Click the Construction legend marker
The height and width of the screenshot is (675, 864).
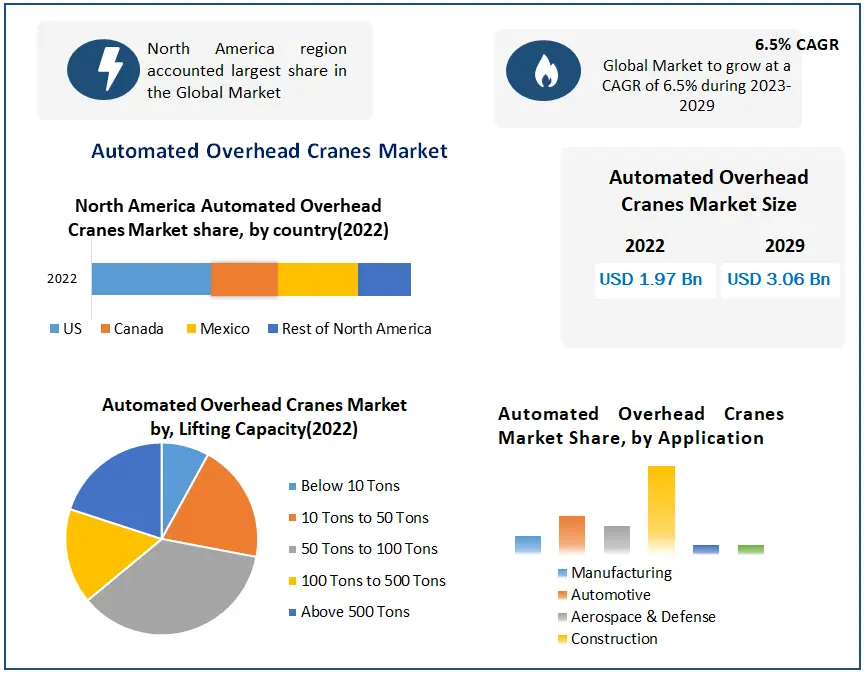[563, 639]
